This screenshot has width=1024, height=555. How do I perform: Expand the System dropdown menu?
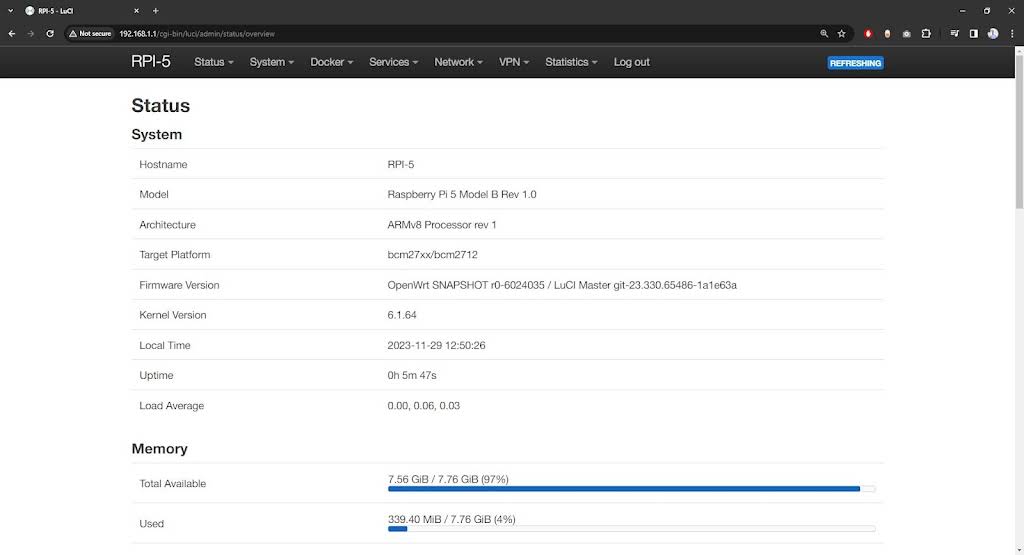point(271,62)
